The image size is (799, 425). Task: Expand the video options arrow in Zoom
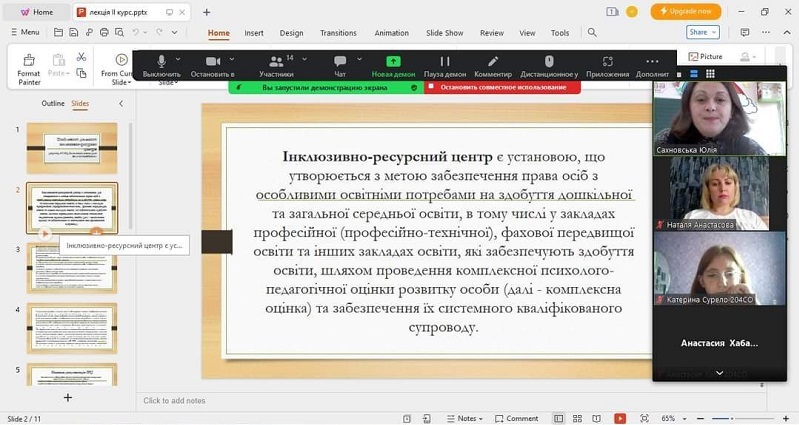[232, 59]
